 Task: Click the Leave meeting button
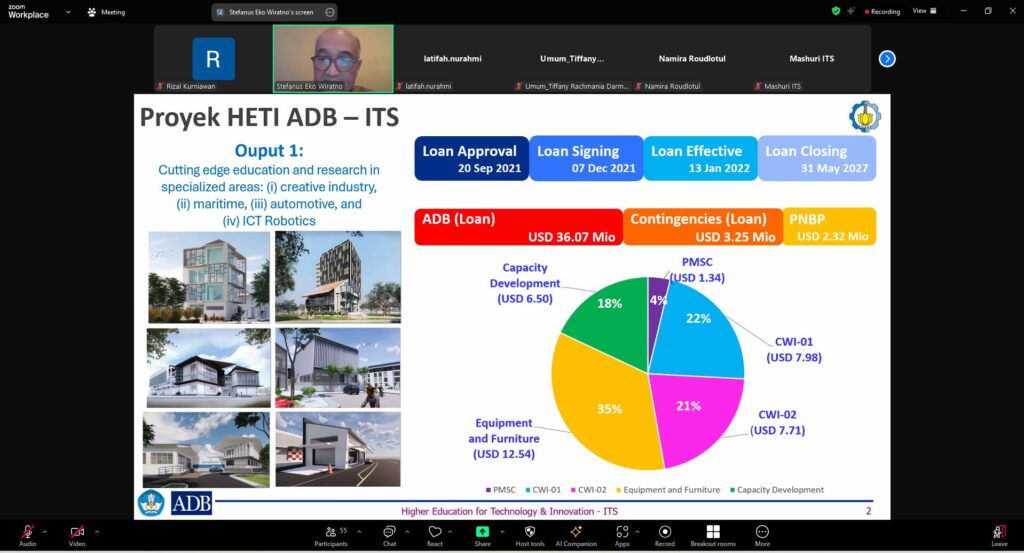pyautogui.click(x=998, y=534)
